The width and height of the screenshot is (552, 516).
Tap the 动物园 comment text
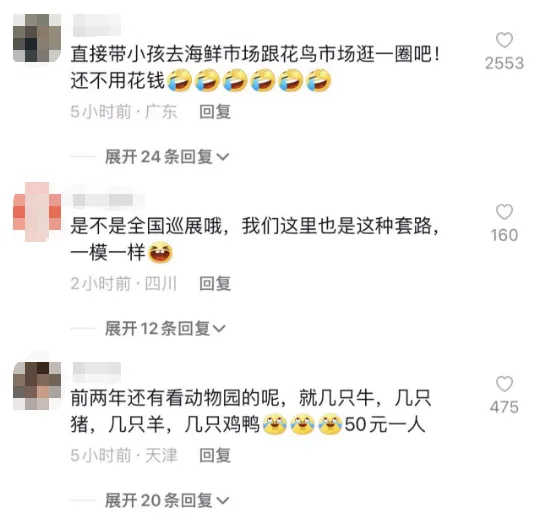(x=251, y=411)
